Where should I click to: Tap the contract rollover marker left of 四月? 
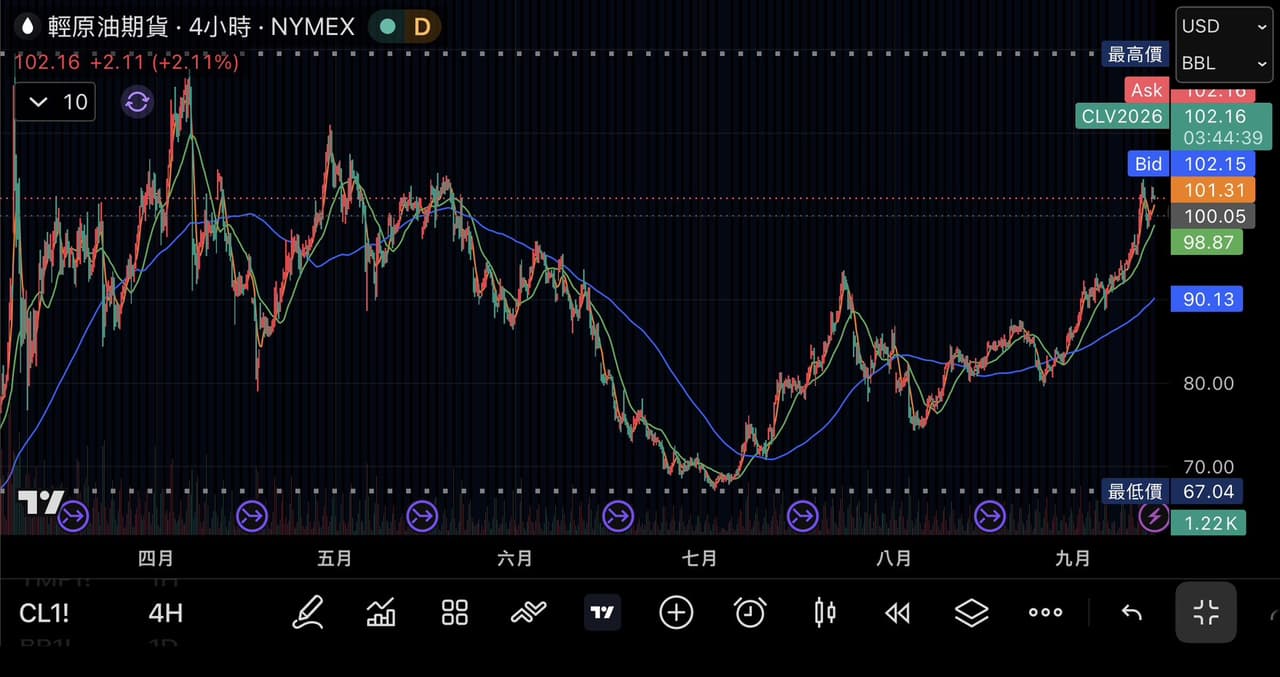74,516
